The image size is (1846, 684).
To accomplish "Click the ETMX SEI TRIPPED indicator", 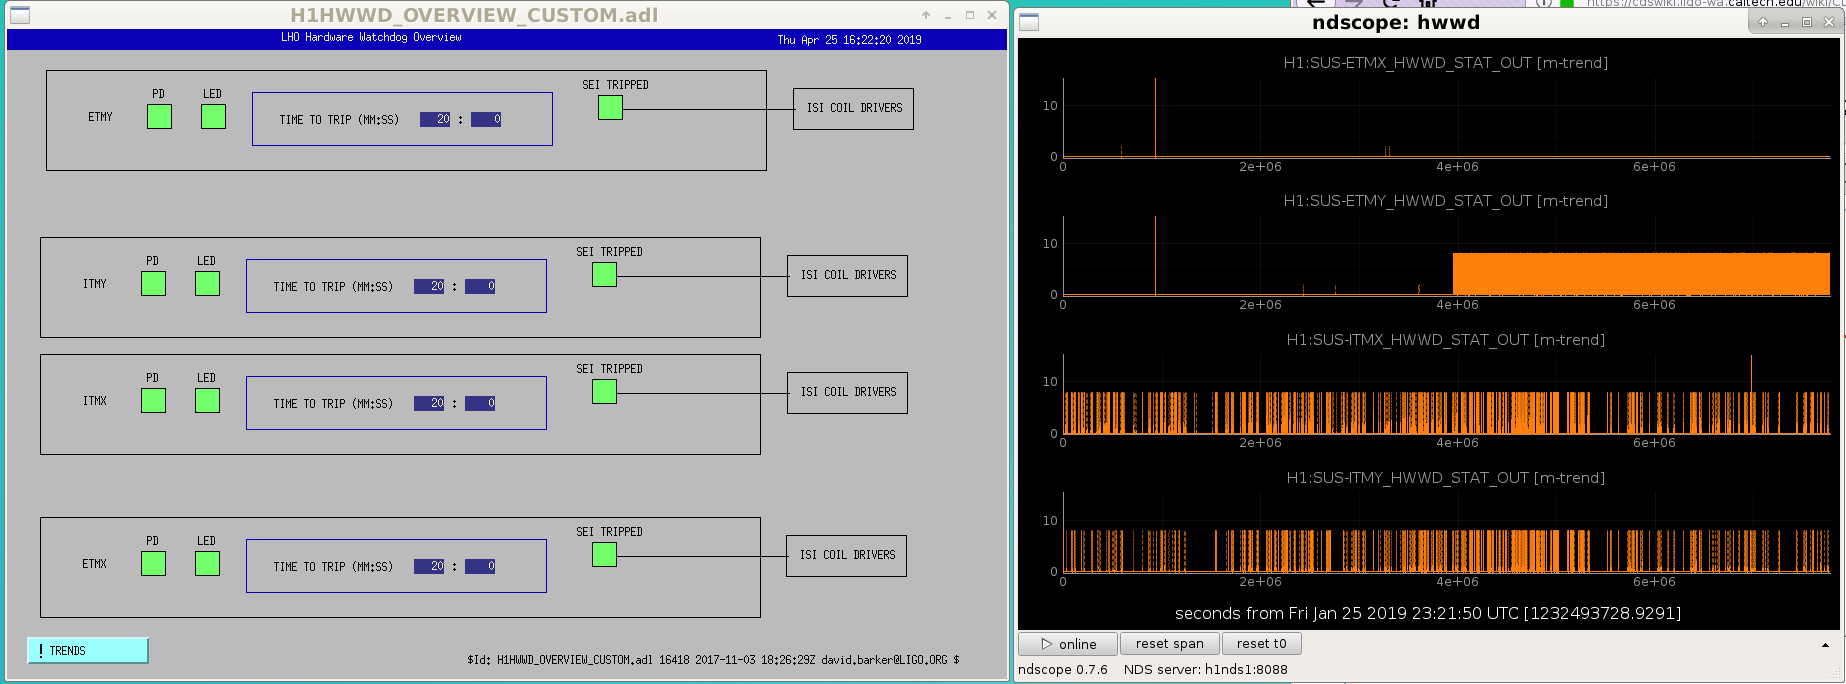I will click(604, 555).
